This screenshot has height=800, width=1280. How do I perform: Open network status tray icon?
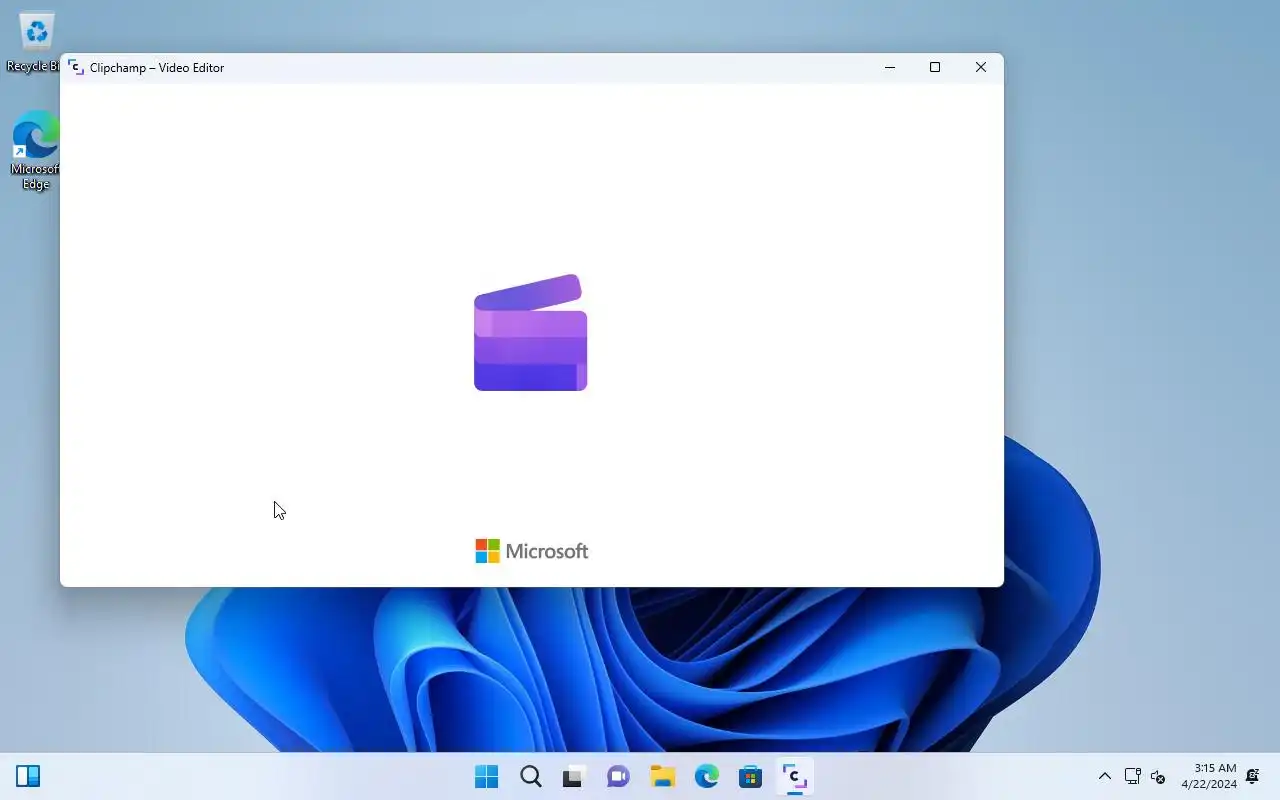tap(1132, 776)
